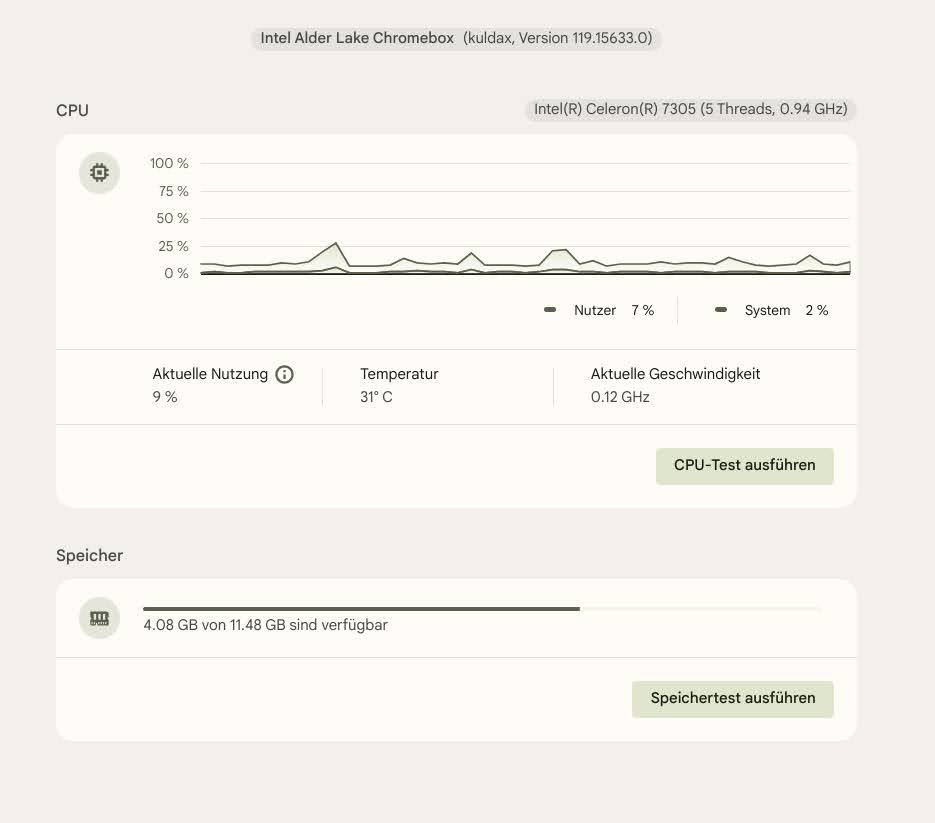This screenshot has width=935, height=823.
Task: Click the Intel Celeron 7305 processor chip
Action: [x=690, y=109]
